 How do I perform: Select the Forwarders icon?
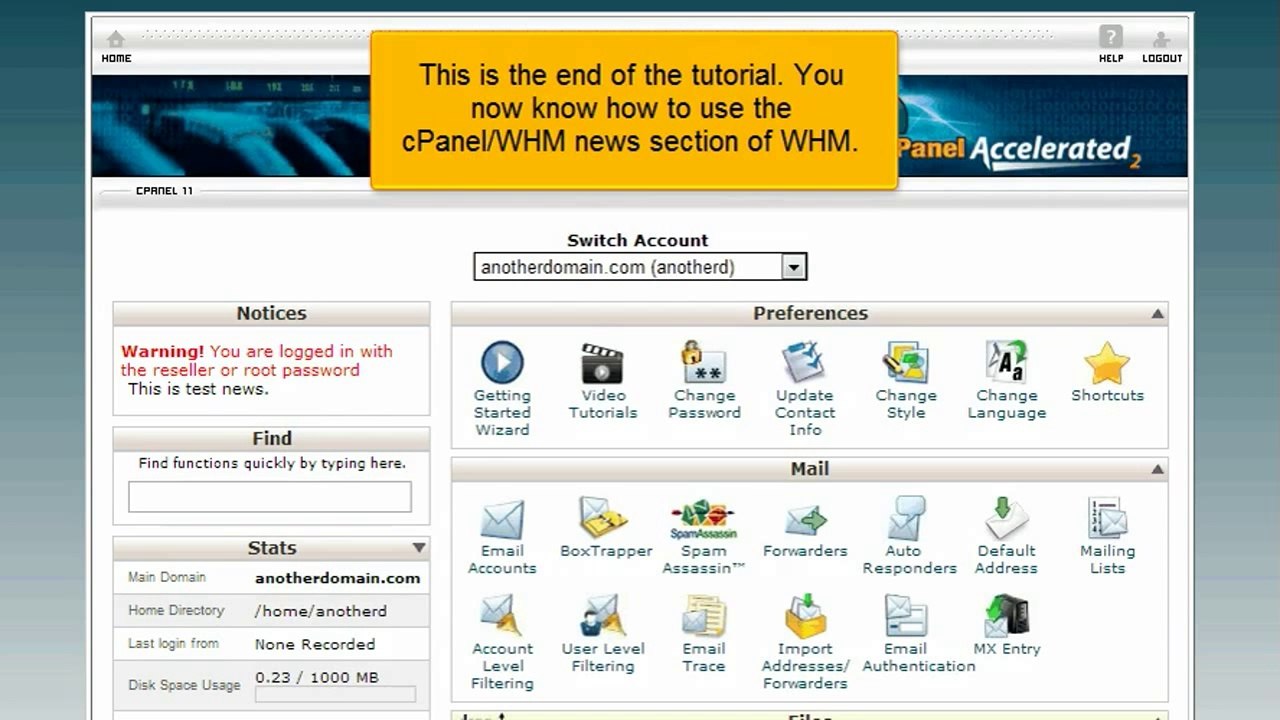tap(805, 520)
